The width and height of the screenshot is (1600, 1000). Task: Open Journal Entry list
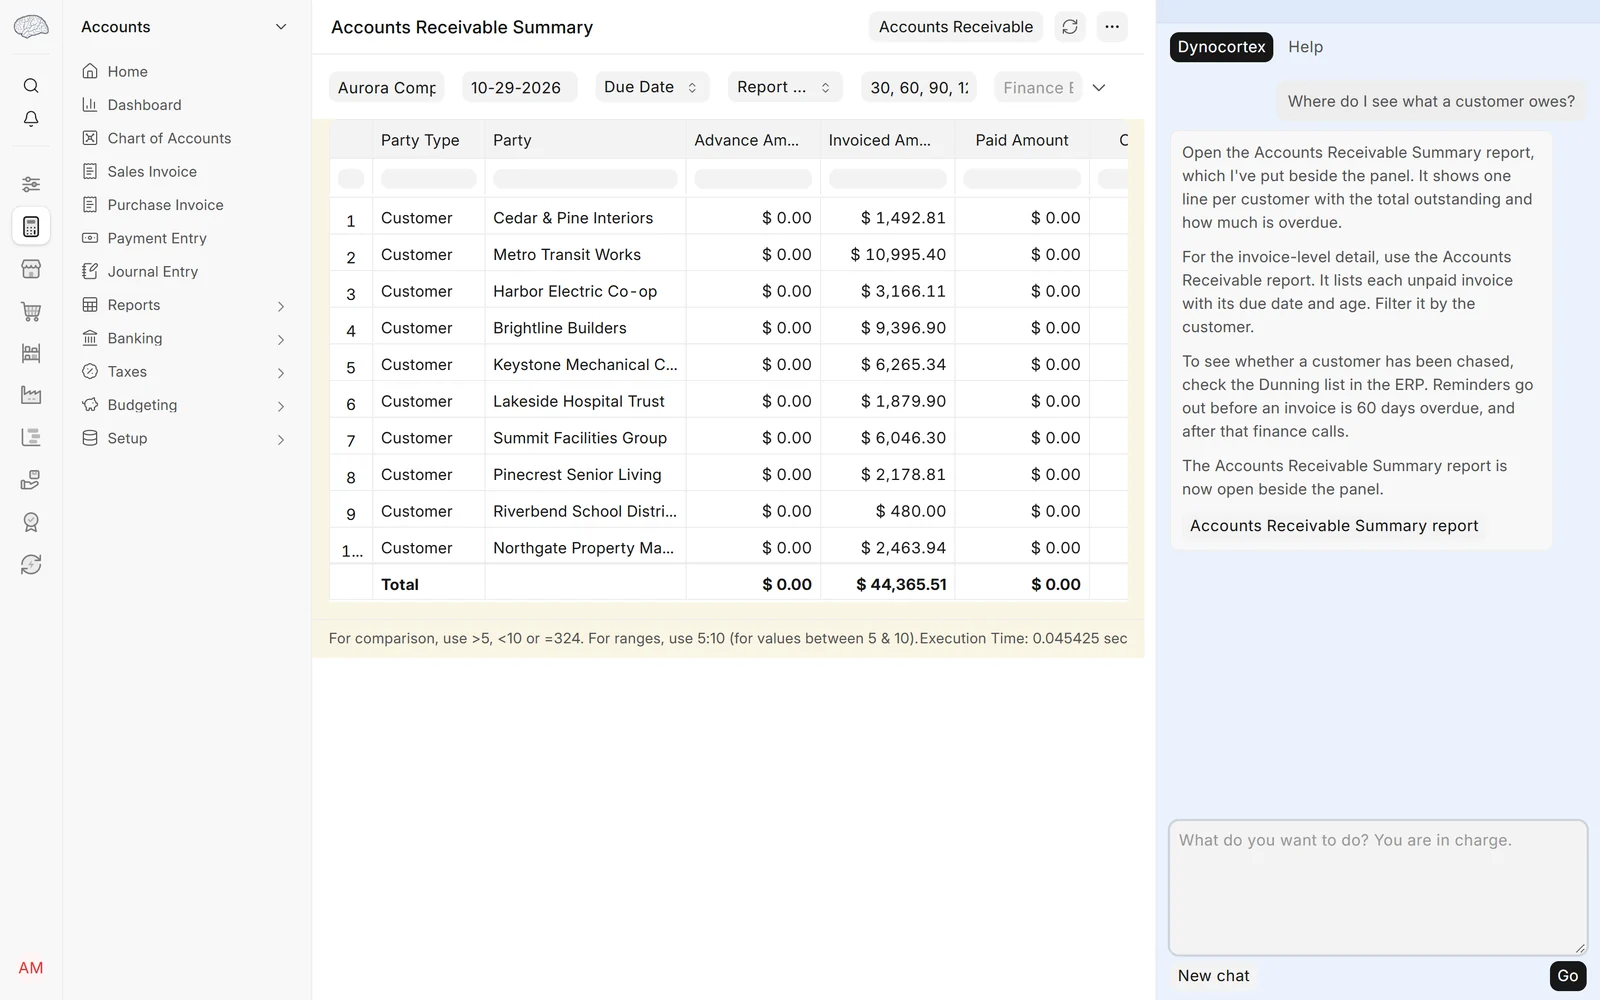[152, 272]
